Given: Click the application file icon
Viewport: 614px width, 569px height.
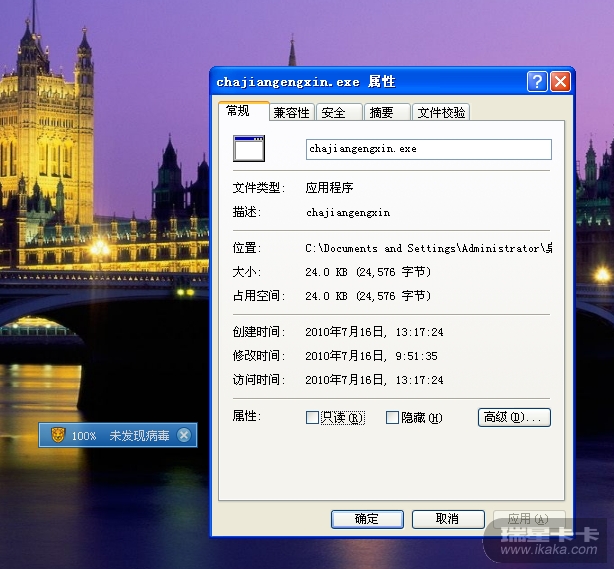Looking at the screenshot, I should tap(249, 148).
